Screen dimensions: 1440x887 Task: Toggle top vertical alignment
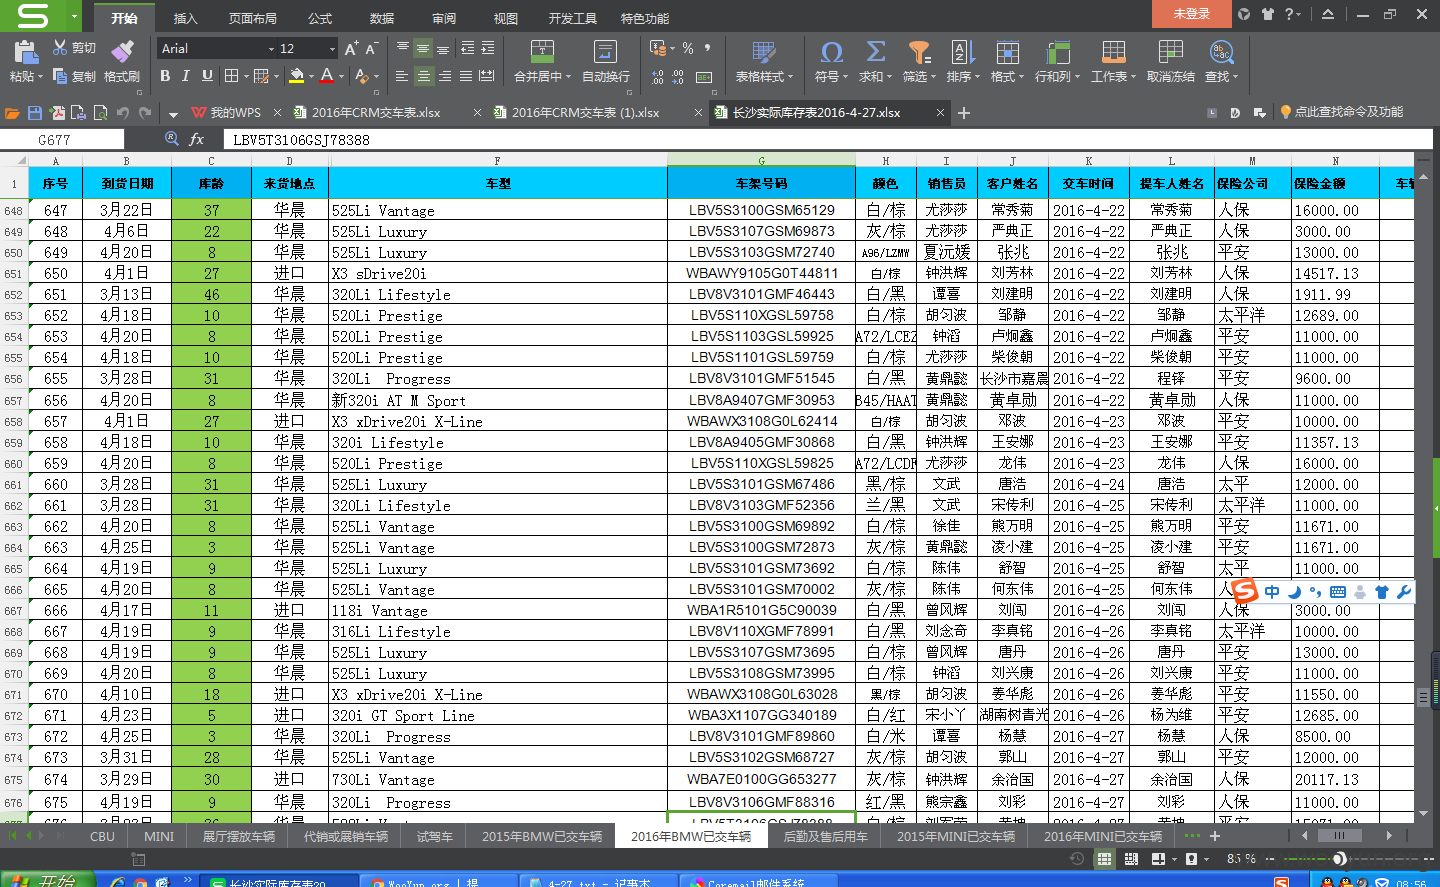402,48
